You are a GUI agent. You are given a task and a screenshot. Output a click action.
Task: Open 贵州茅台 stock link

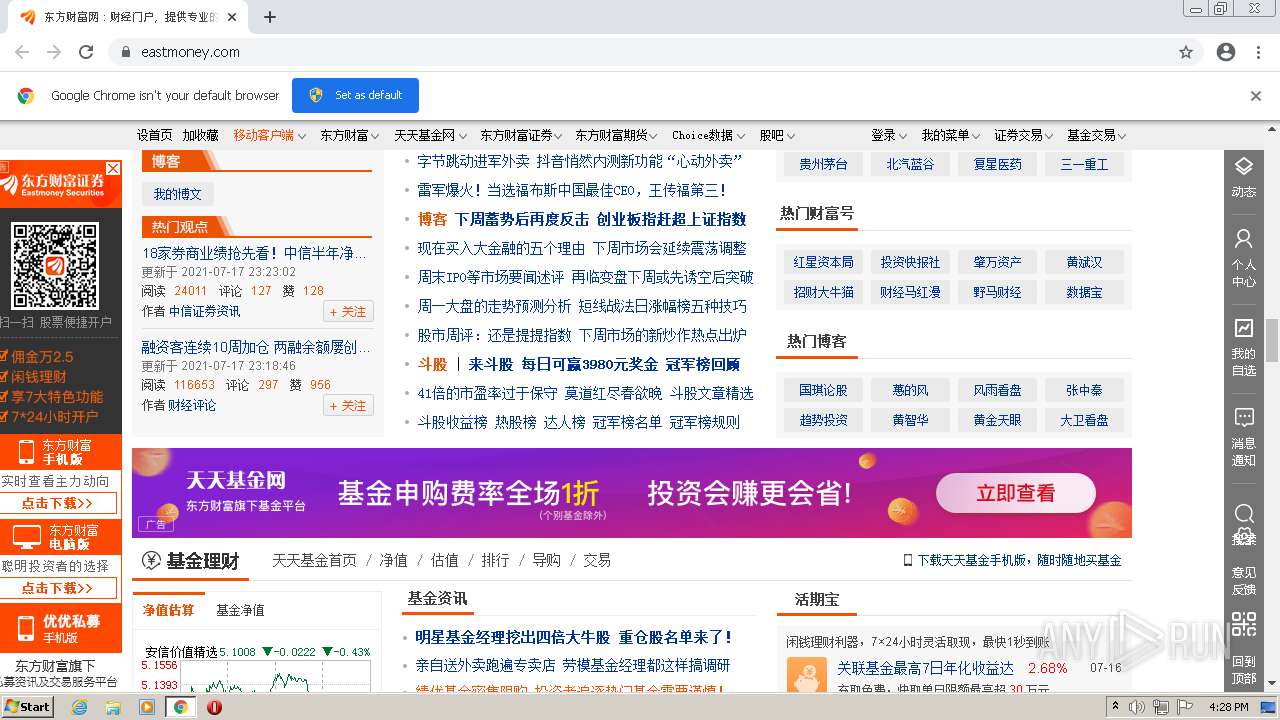[x=823, y=164]
